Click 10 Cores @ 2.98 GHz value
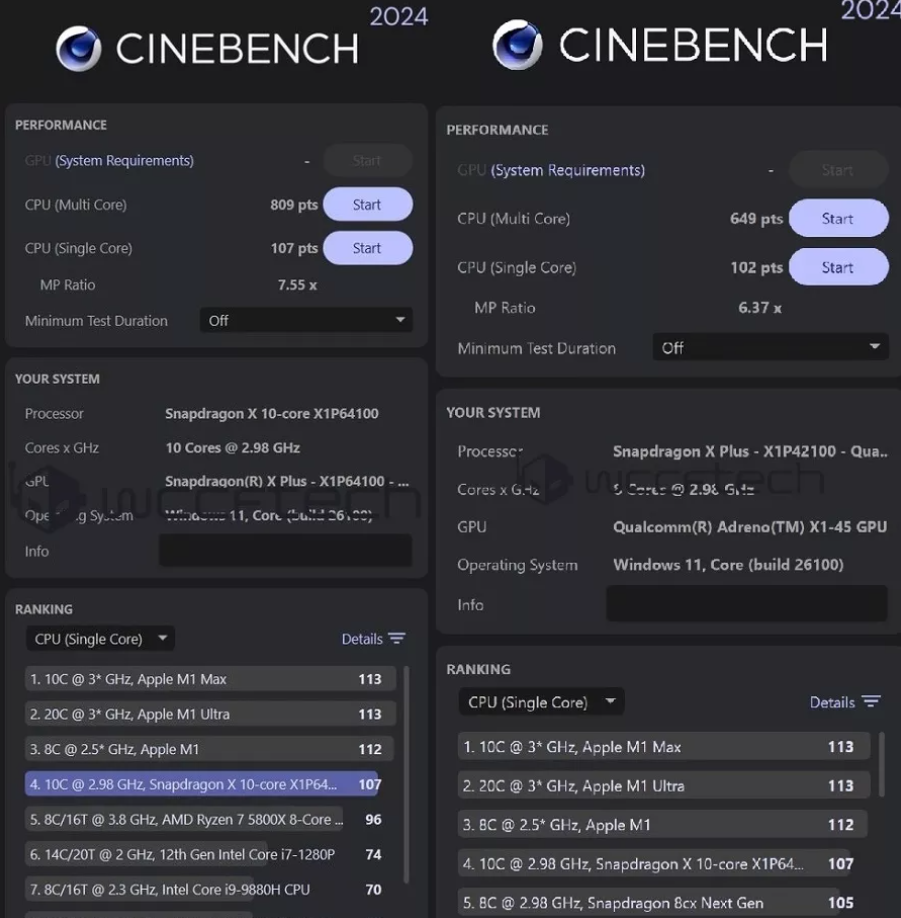 pos(232,448)
